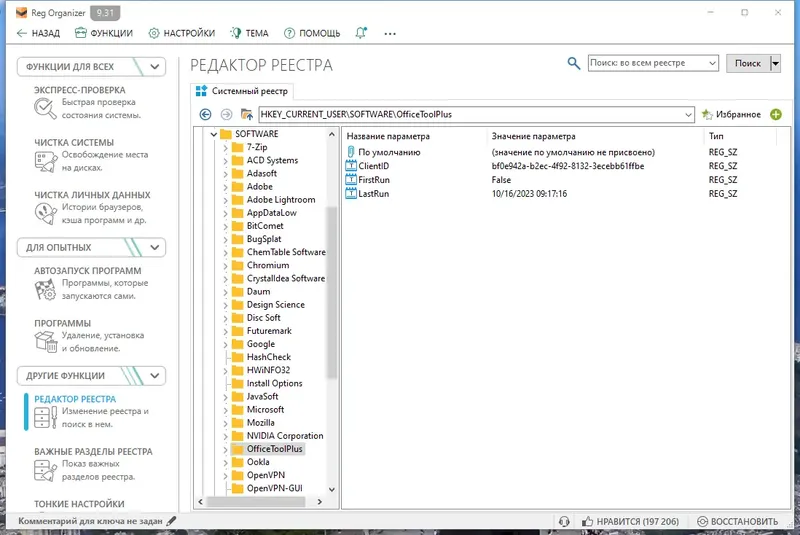This screenshot has width=800, height=535.
Task: Open the Помощь help menu
Action: pos(312,33)
